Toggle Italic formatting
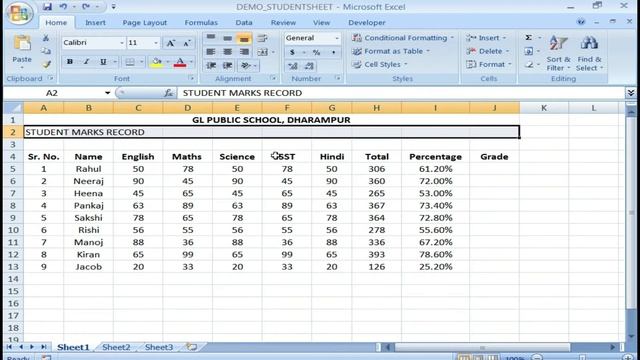Screen dimensions: 640x360 pos(86,62)
